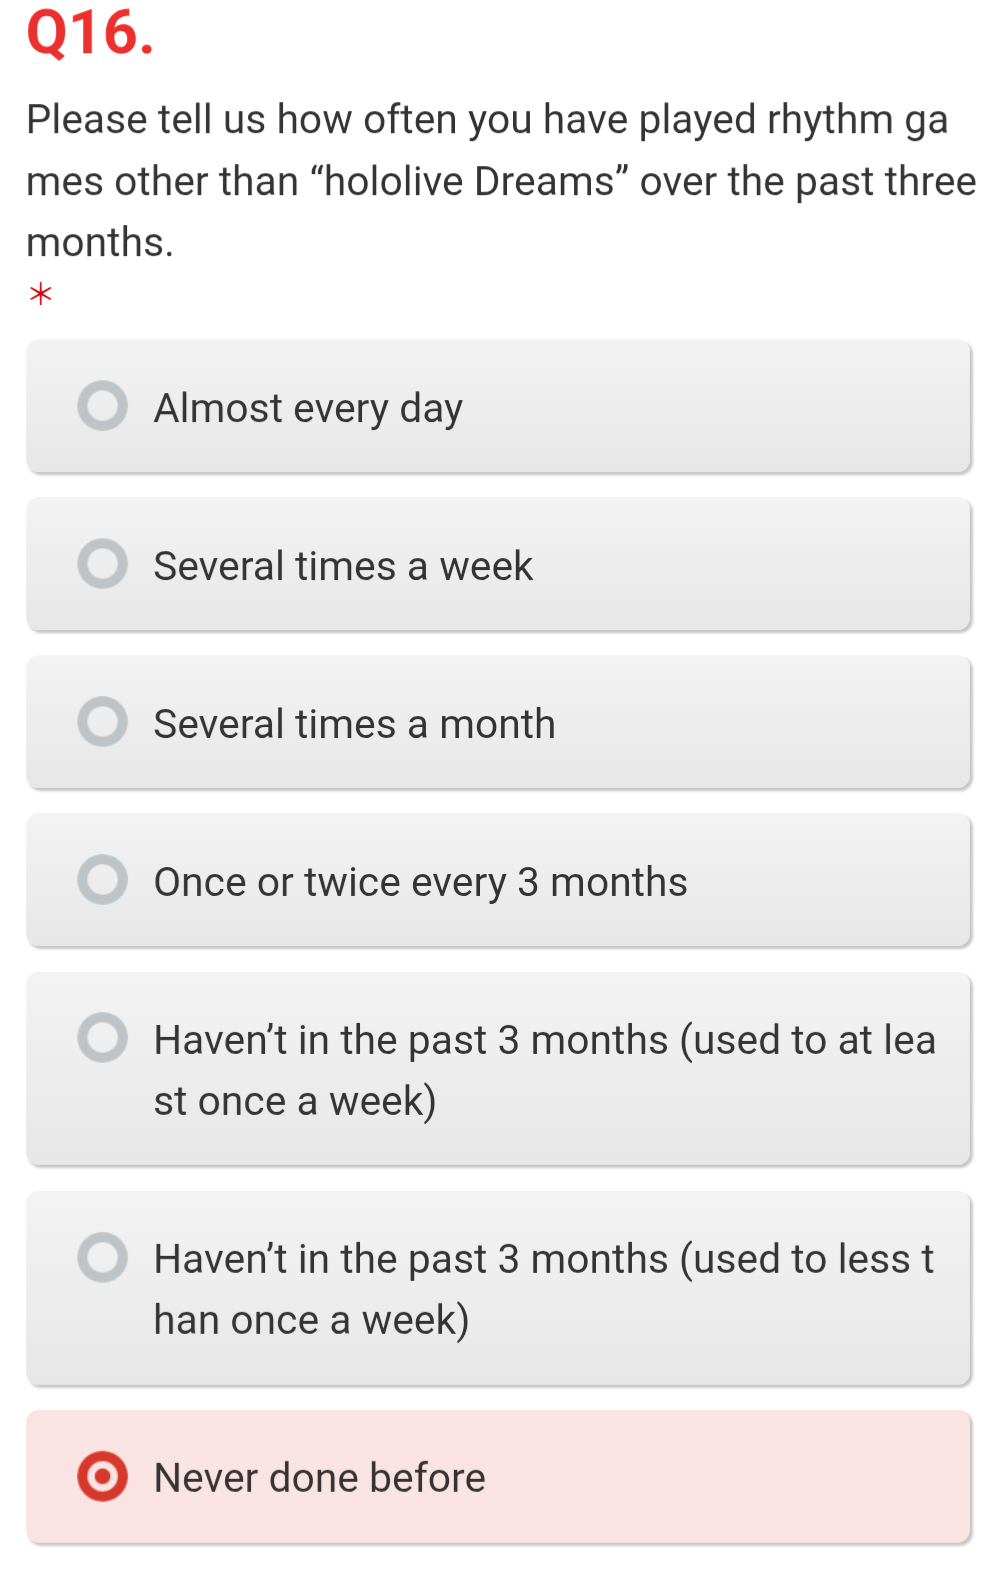Click the question text mentioning hololive Dreams

click(501, 181)
